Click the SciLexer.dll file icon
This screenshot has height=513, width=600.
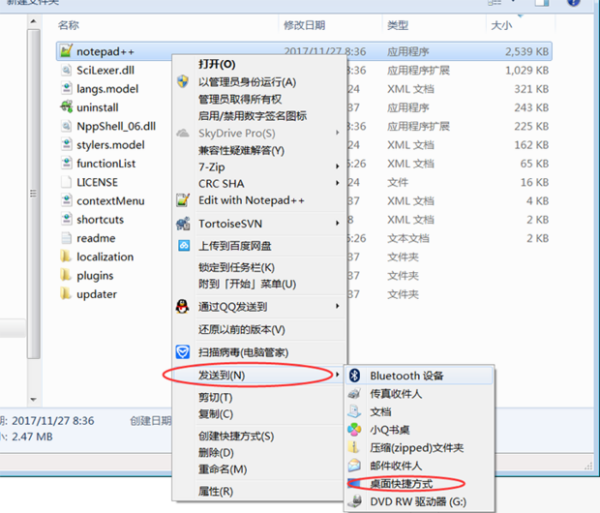(x=66, y=70)
